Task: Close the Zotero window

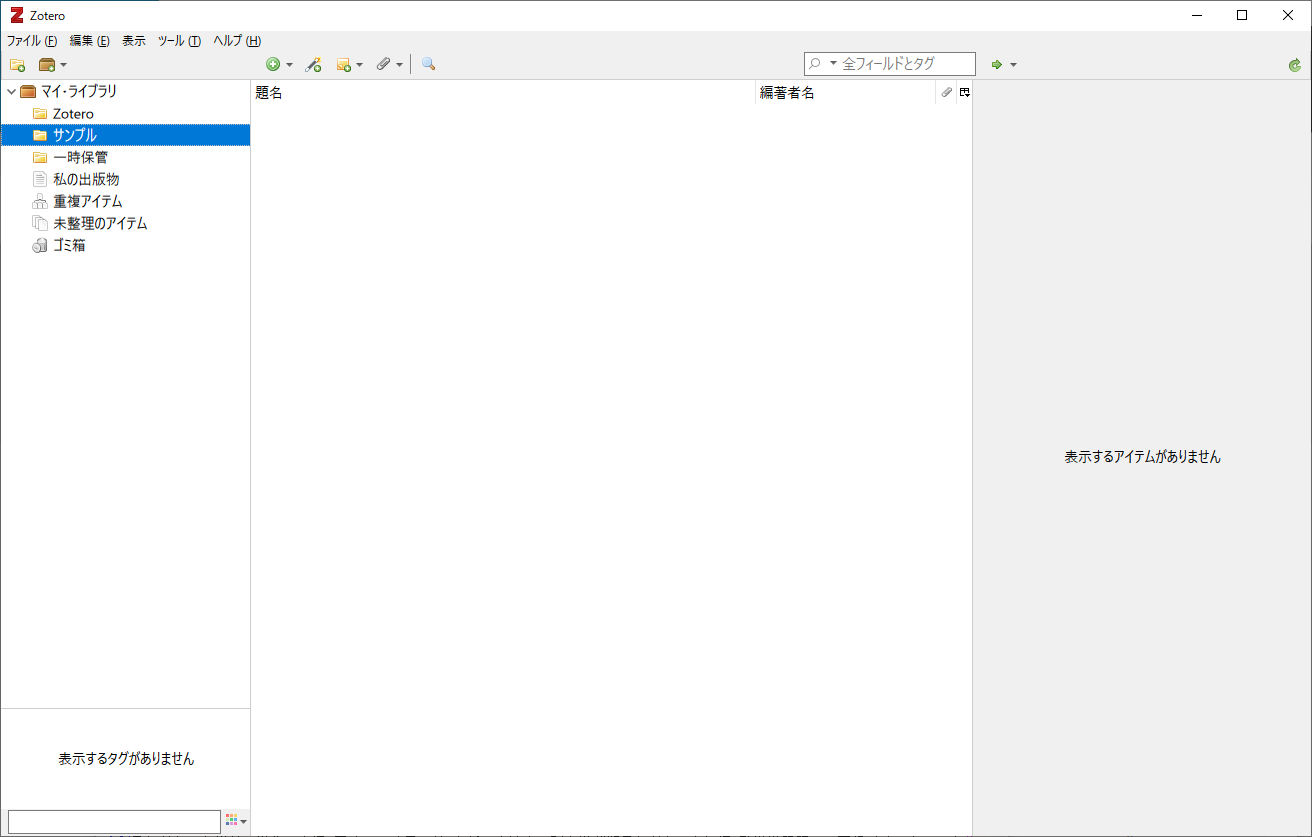Action: pos(1288,15)
